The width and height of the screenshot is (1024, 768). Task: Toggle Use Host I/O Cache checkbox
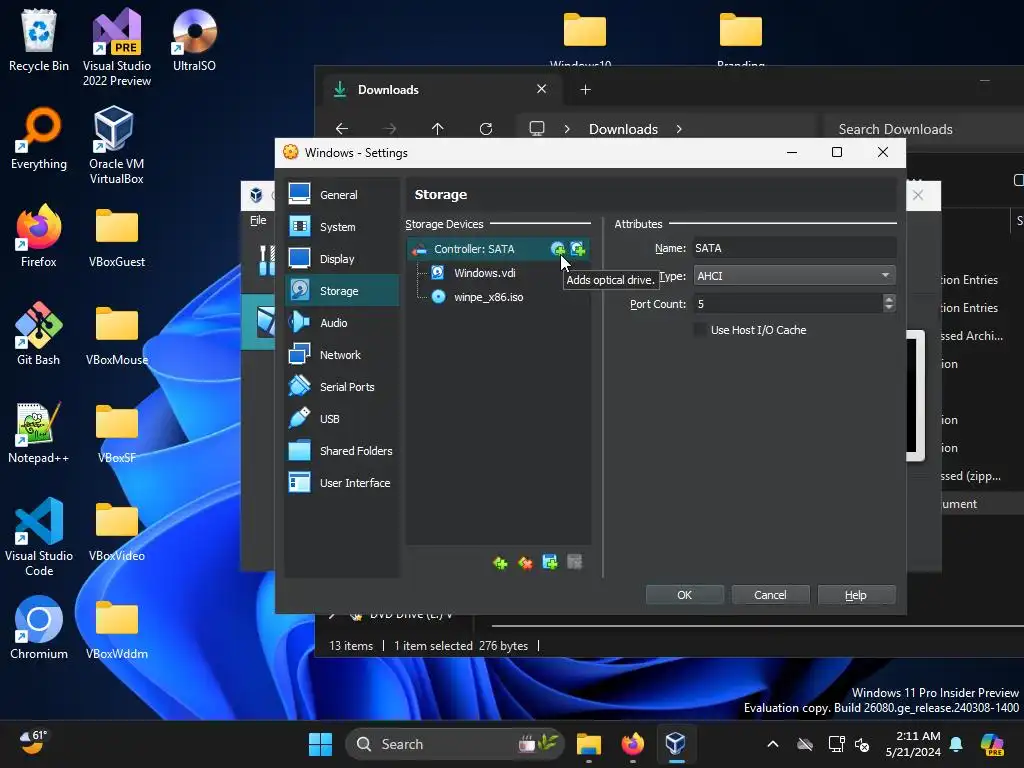[700, 330]
